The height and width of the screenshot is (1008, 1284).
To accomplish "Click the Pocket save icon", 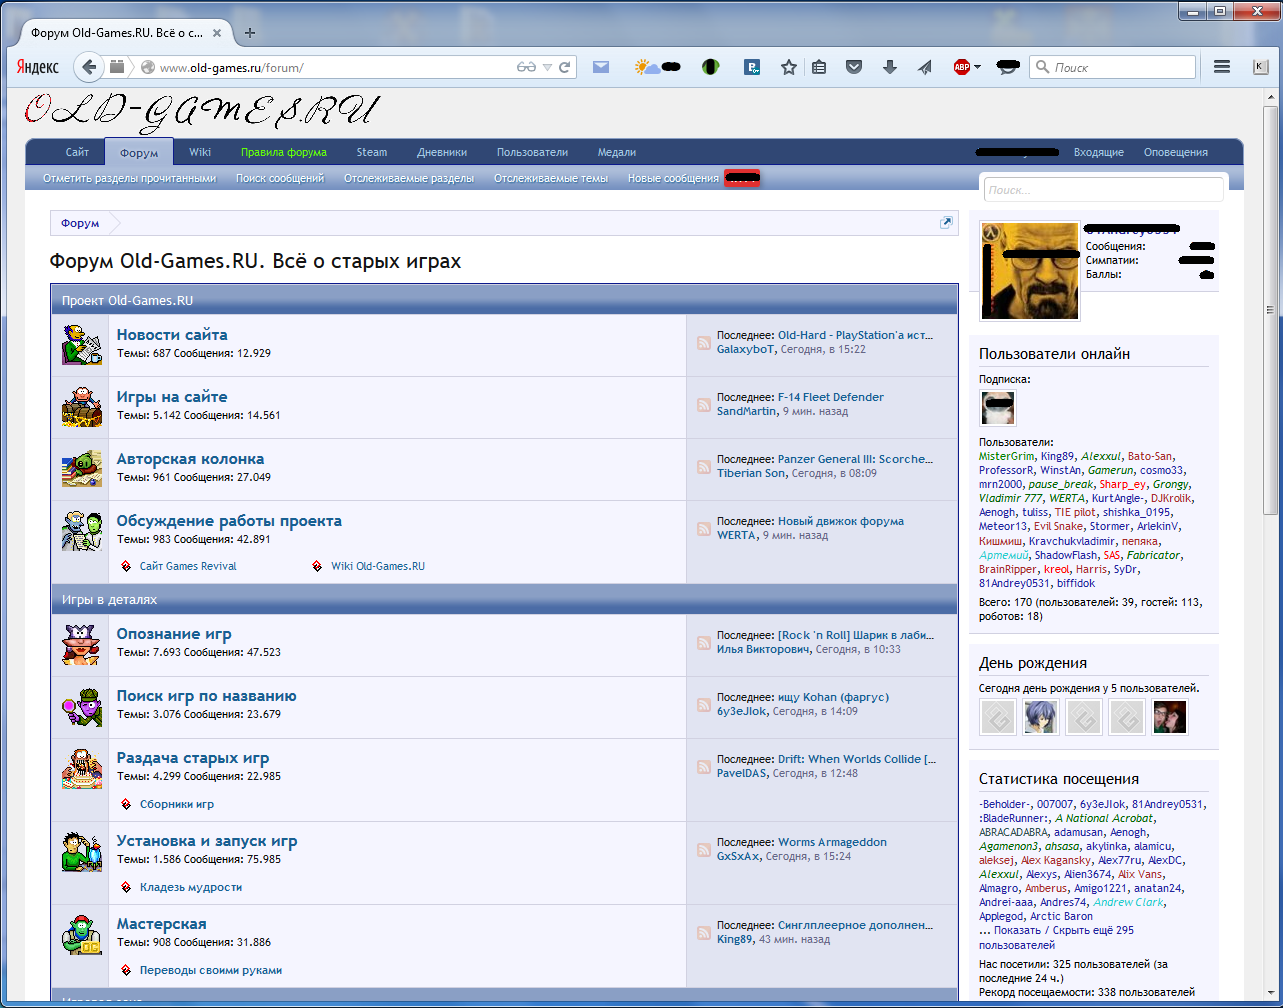I will [x=854, y=67].
